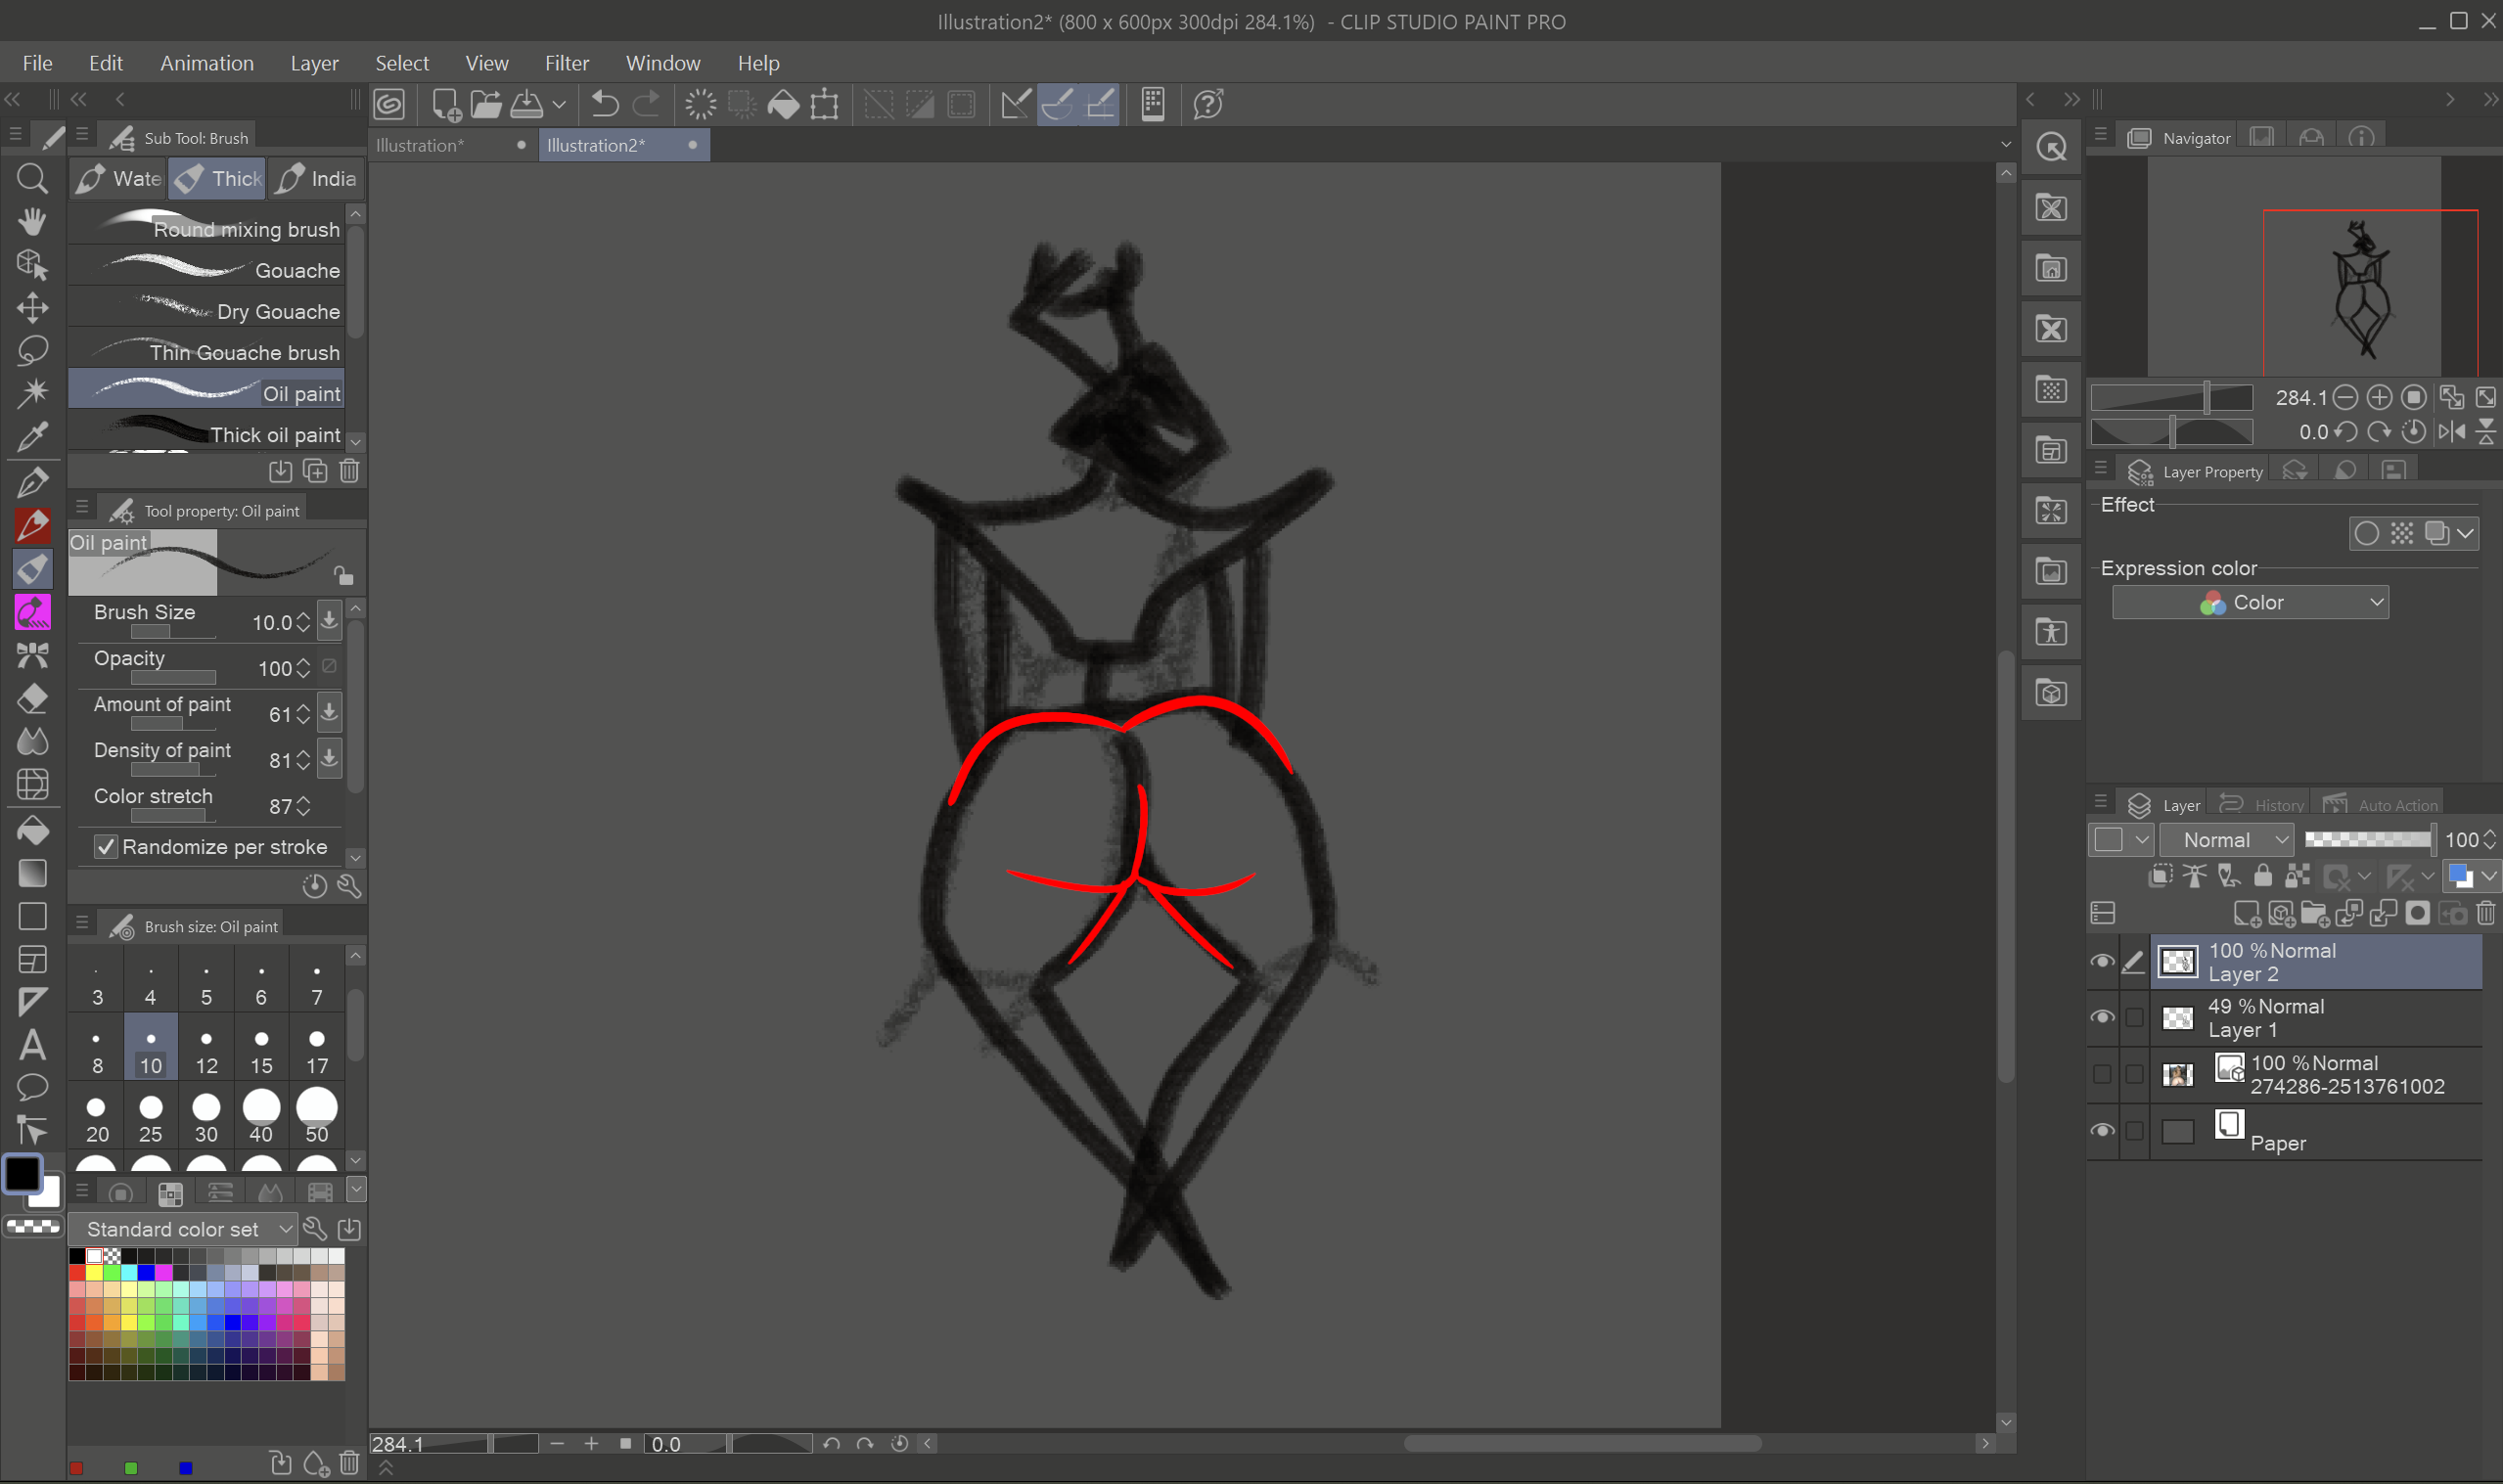Toggle Randomize per stroke checkbox
2503x1484 pixels.
tap(106, 847)
